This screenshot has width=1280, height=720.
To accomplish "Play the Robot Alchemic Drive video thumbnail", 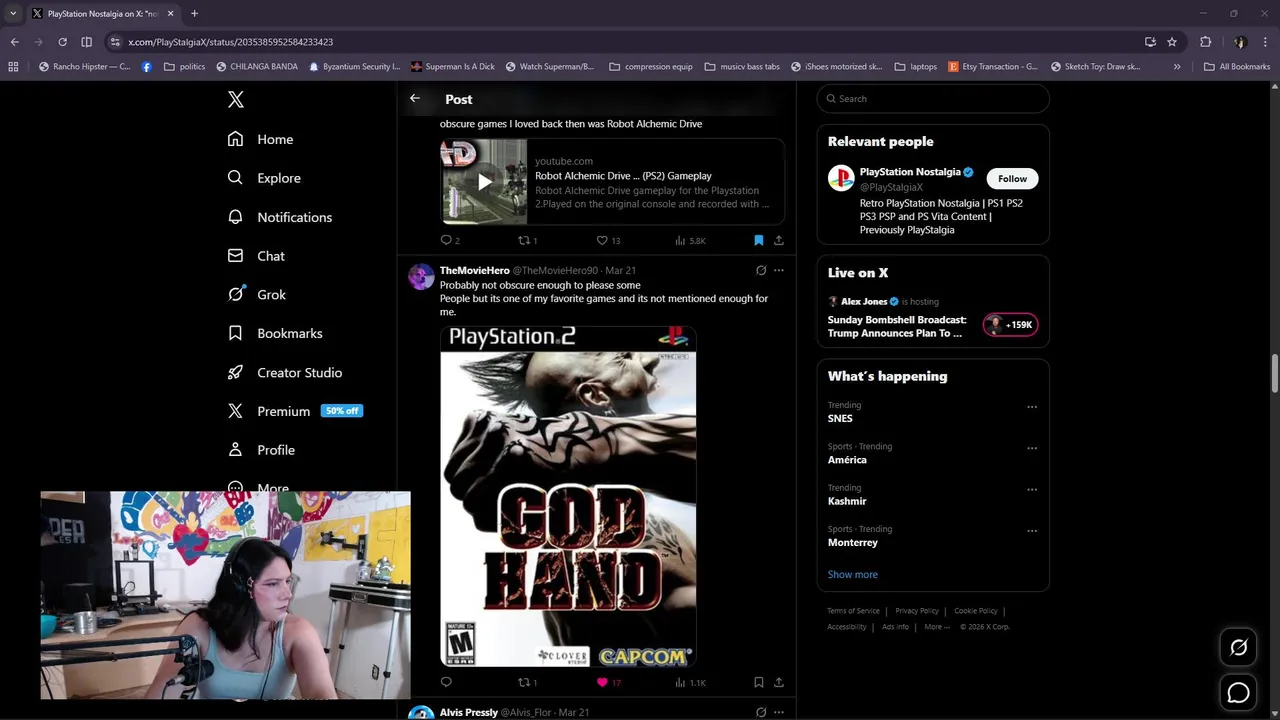I will (484, 181).
